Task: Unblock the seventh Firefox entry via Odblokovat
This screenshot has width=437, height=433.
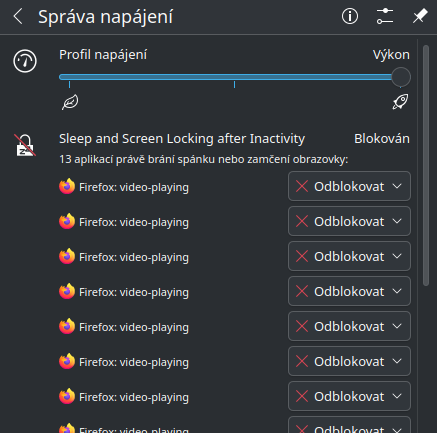Action: [x=339, y=396]
